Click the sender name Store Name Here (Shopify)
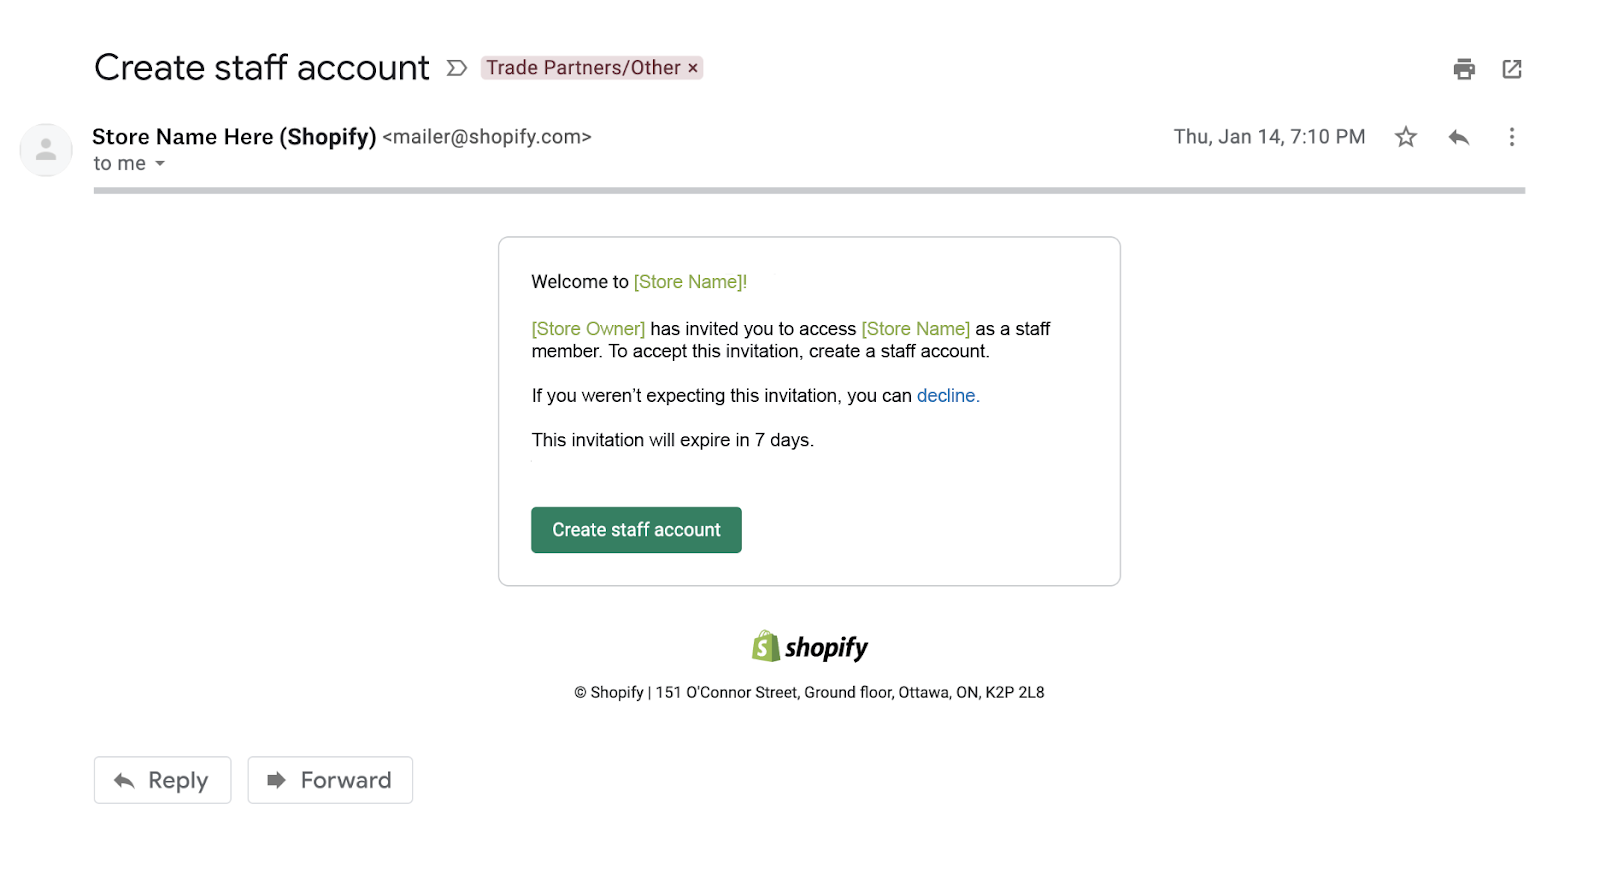The width and height of the screenshot is (1600, 874). pyautogui.click(x=234, y=137)
